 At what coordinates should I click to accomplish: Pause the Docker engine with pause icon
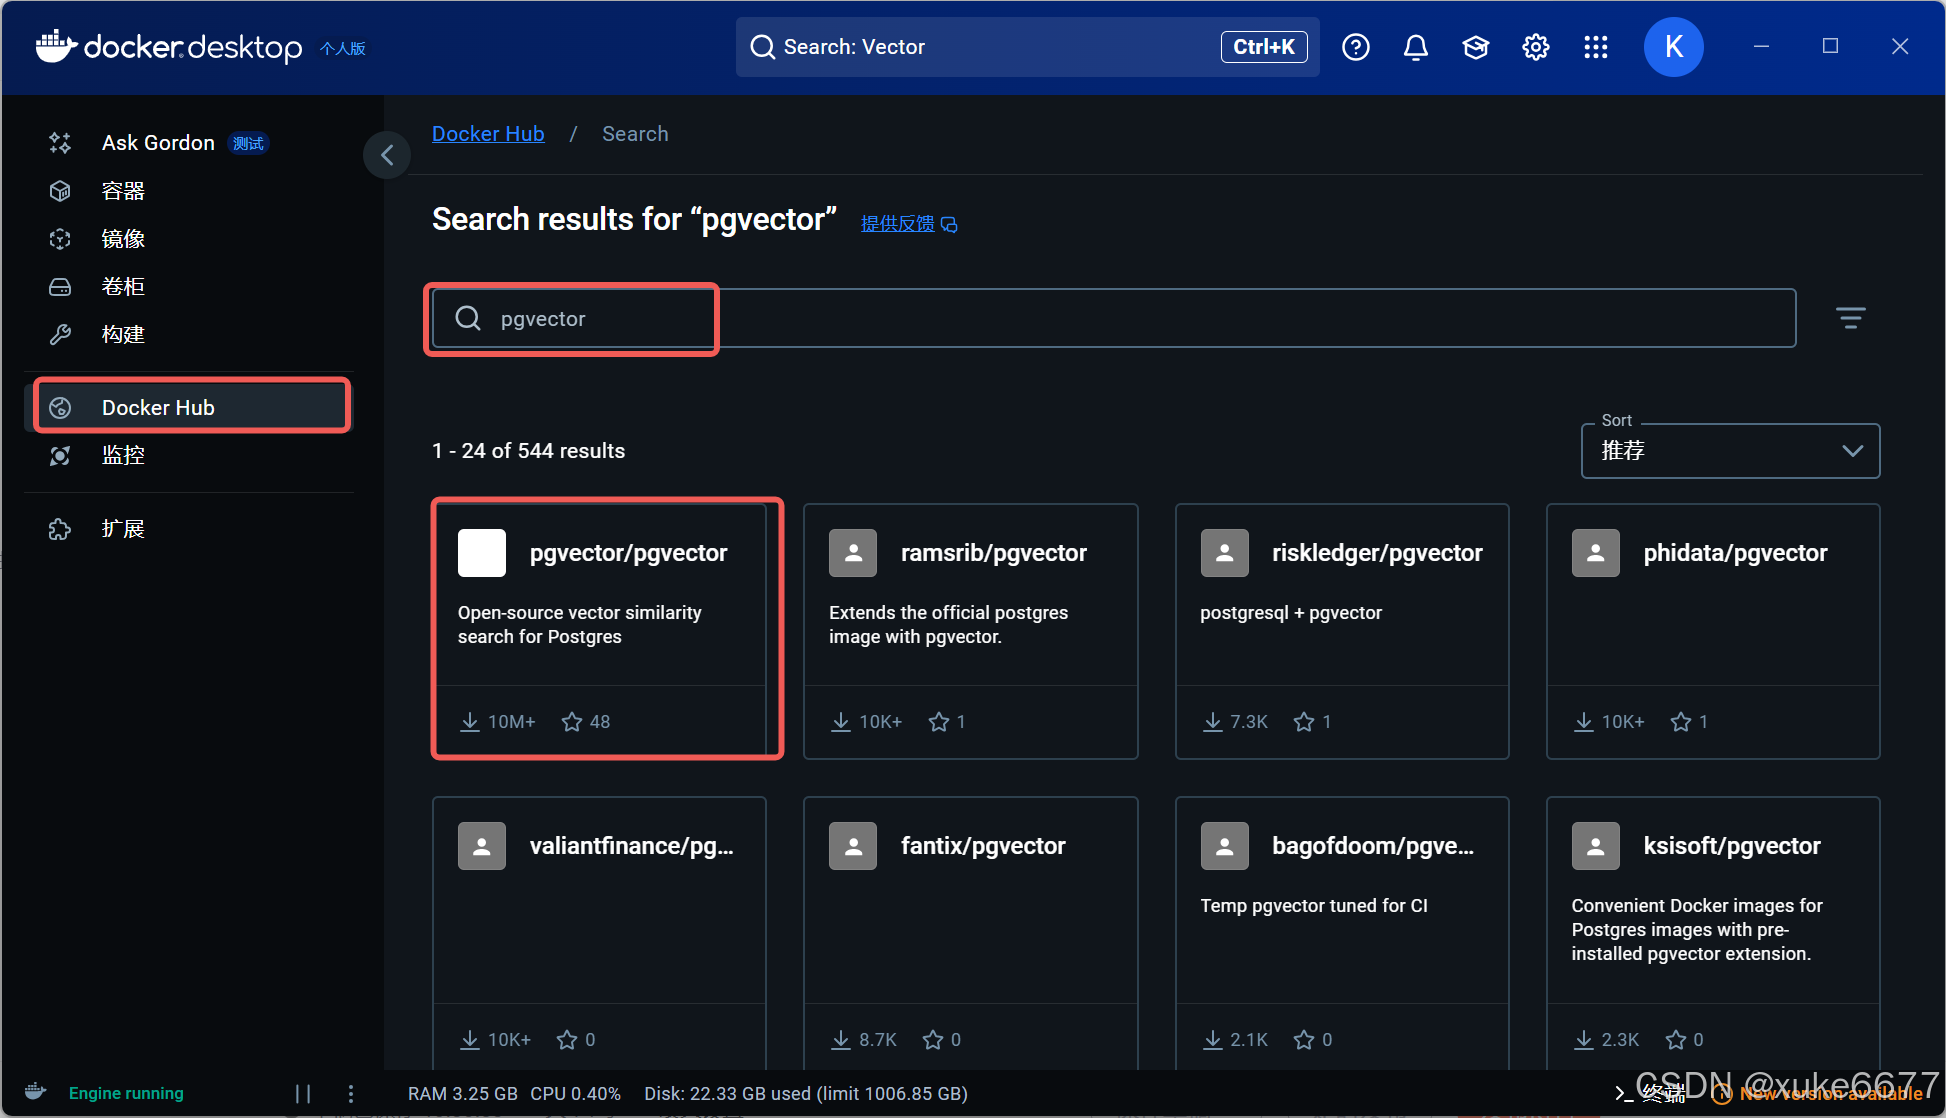[x=303, y=1093]
